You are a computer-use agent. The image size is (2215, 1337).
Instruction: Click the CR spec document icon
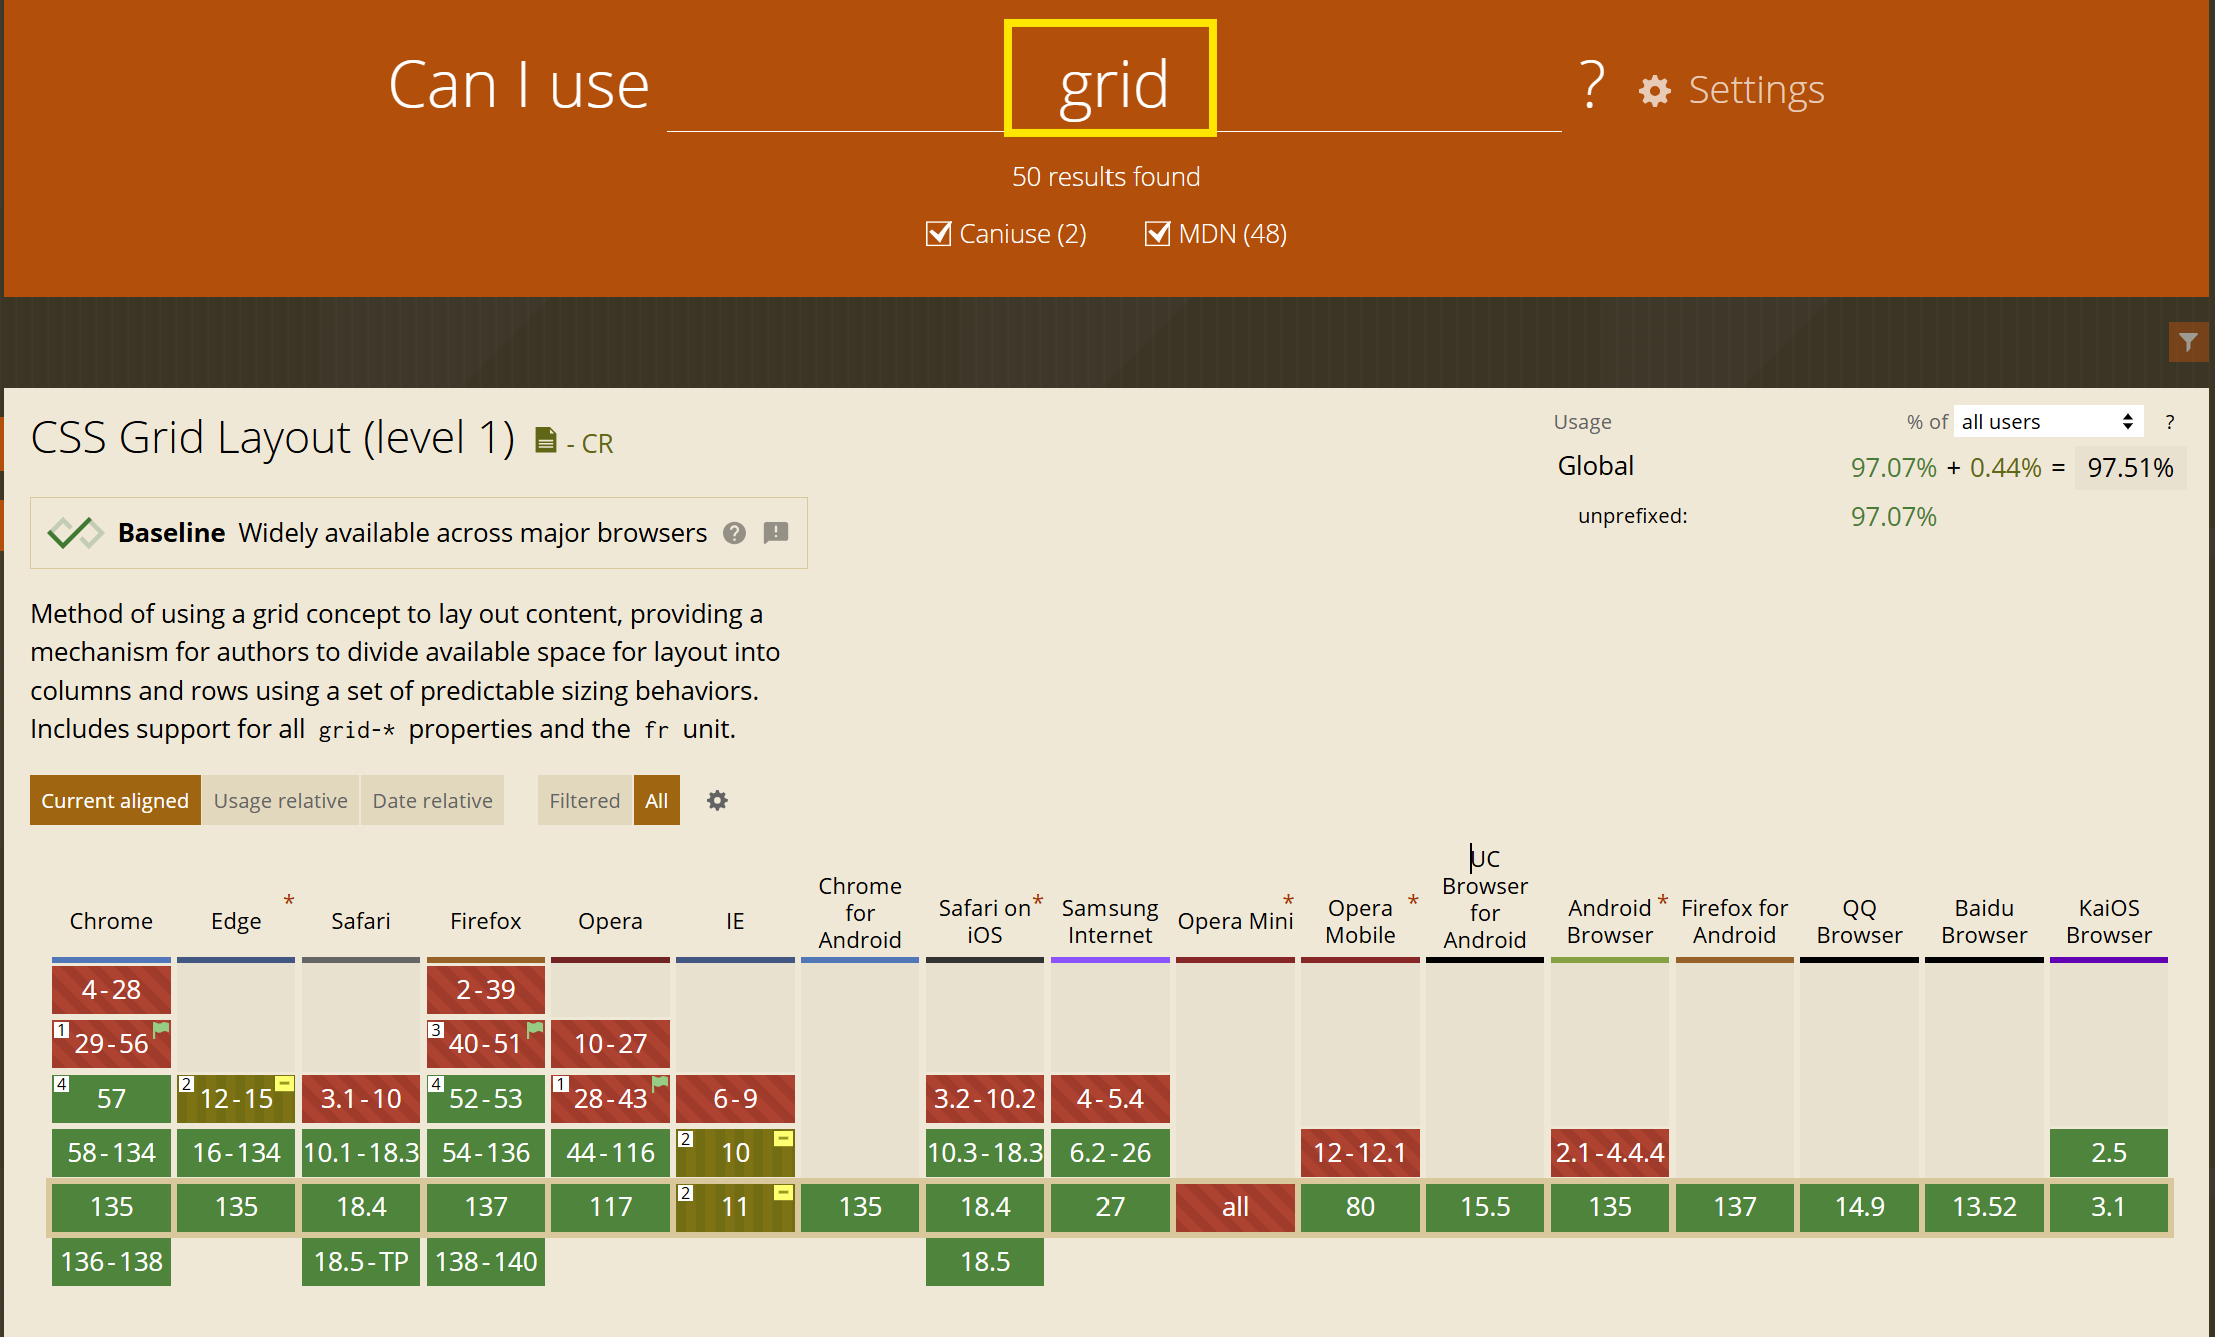(545, 441)
